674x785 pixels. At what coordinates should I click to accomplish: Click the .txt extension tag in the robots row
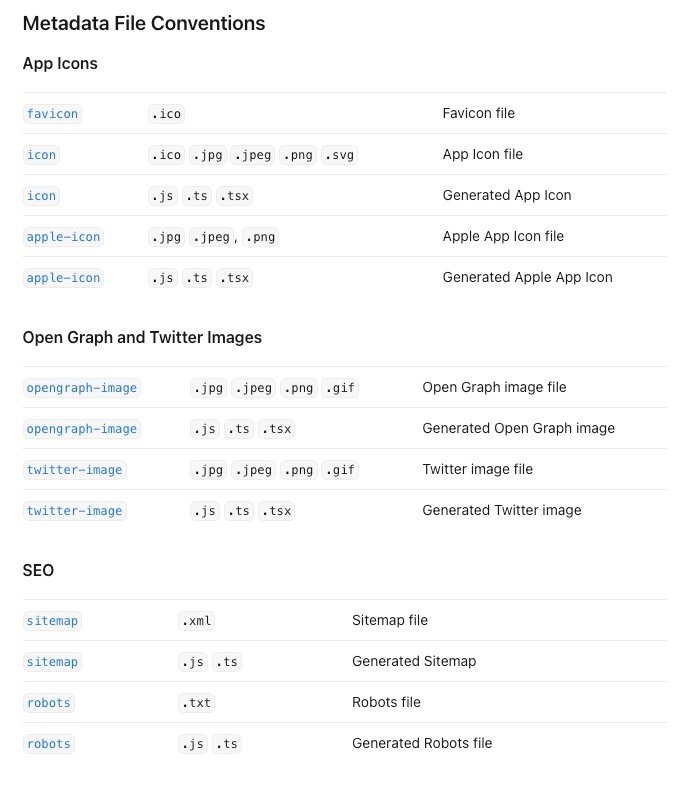click(196, 703)
